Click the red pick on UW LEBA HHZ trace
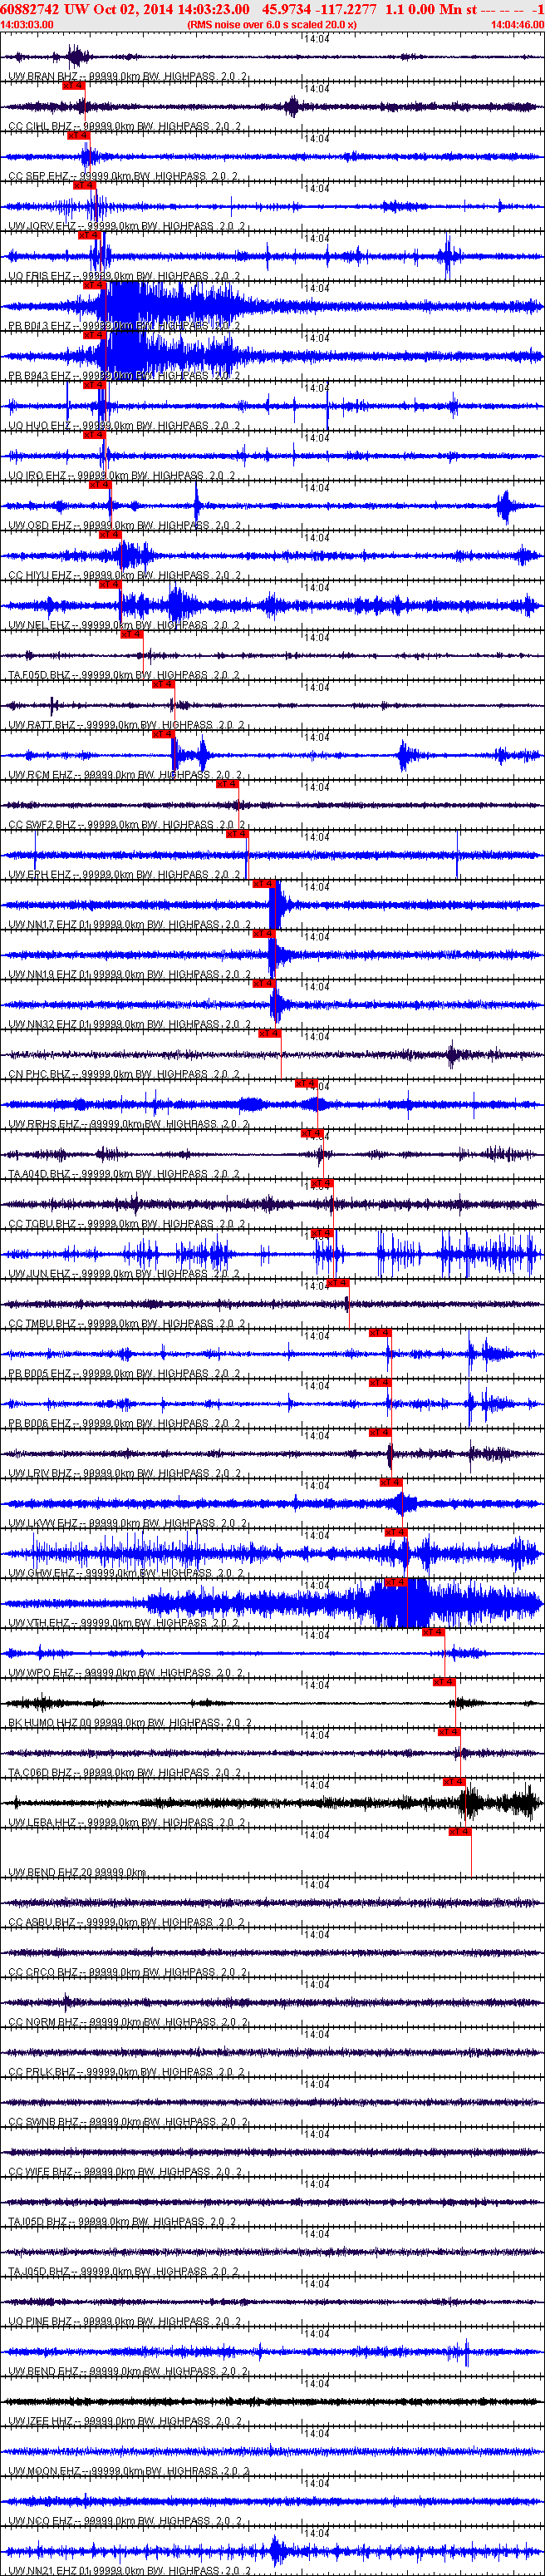 pos(454,1781)
